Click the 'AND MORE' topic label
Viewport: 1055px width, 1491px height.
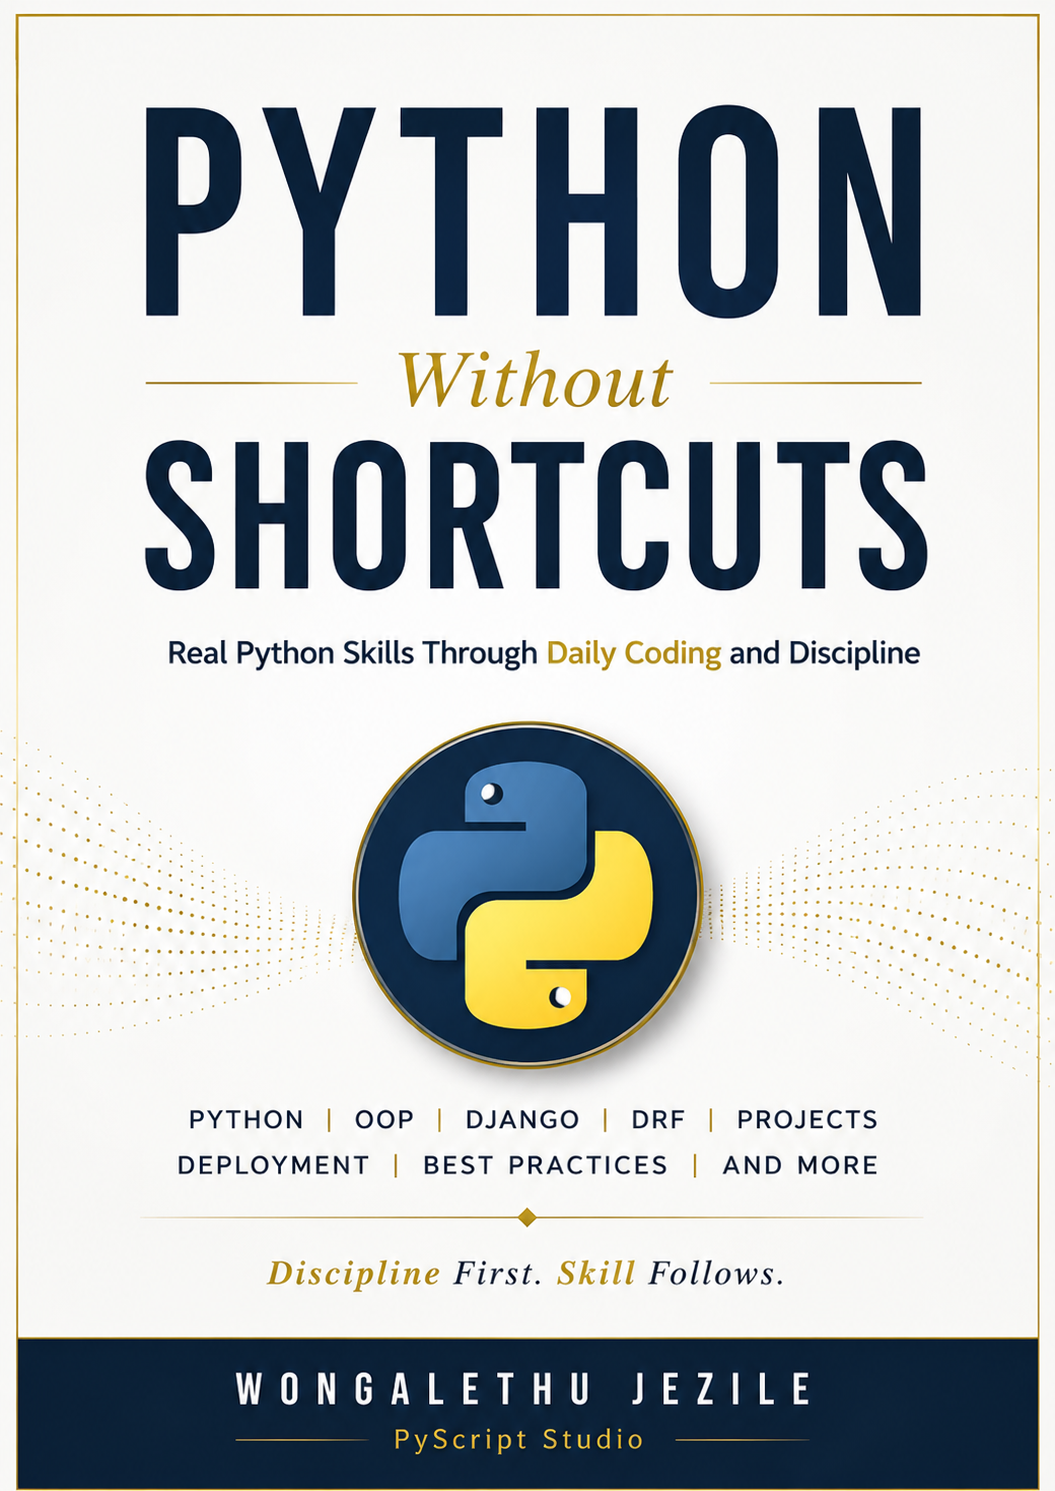[x=800, y=1165]
